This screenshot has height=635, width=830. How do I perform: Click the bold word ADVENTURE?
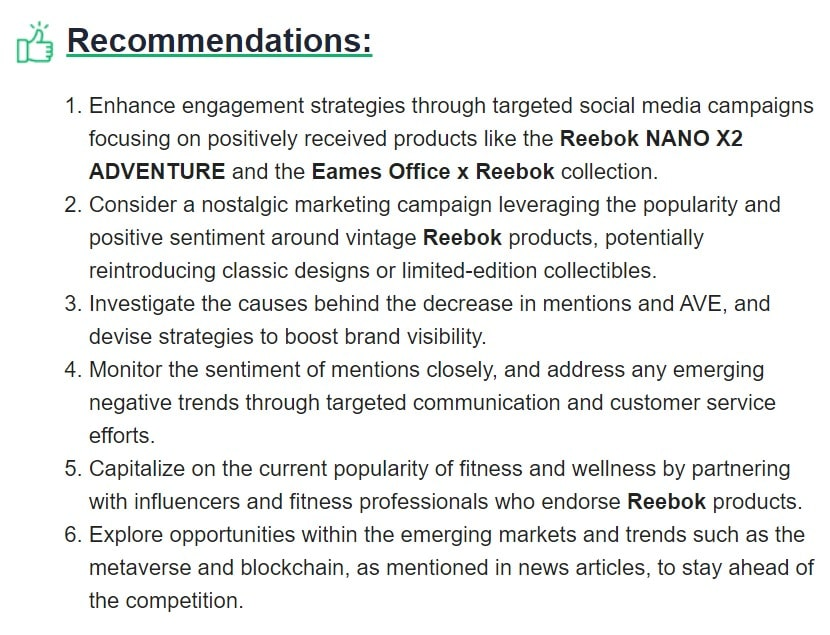(157, 171)
